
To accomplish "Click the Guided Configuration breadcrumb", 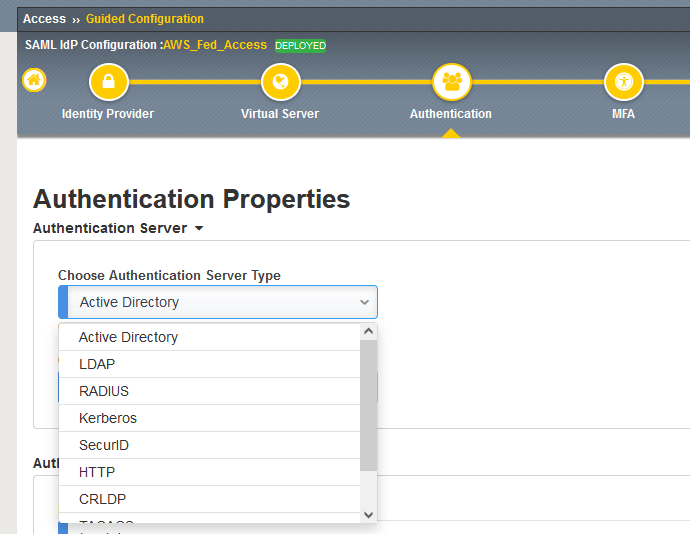I will pyautogui.click(x=145, y=19).
